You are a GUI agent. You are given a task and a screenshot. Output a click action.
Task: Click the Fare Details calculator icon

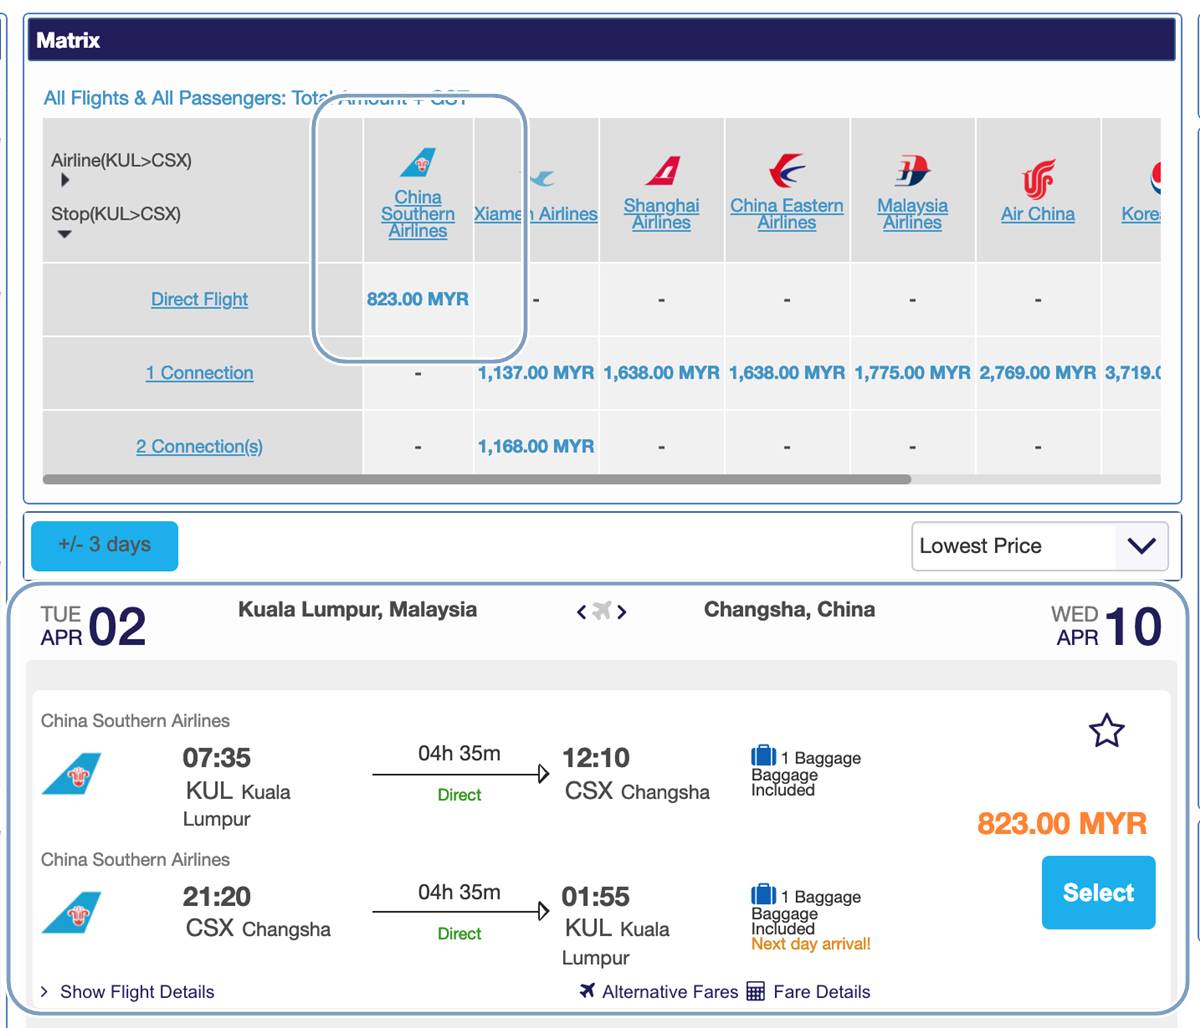(x=756, y=992)
